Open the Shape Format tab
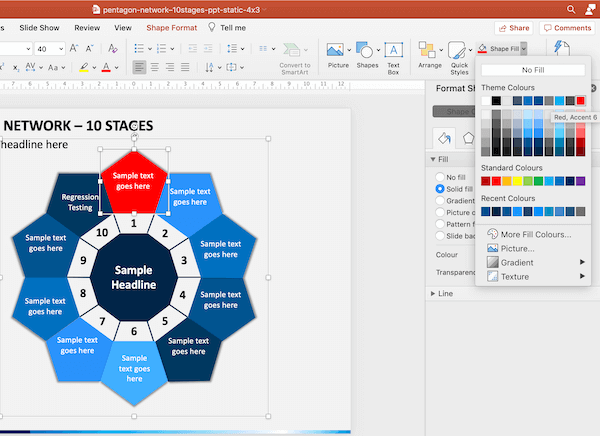 tap(172, 28)
